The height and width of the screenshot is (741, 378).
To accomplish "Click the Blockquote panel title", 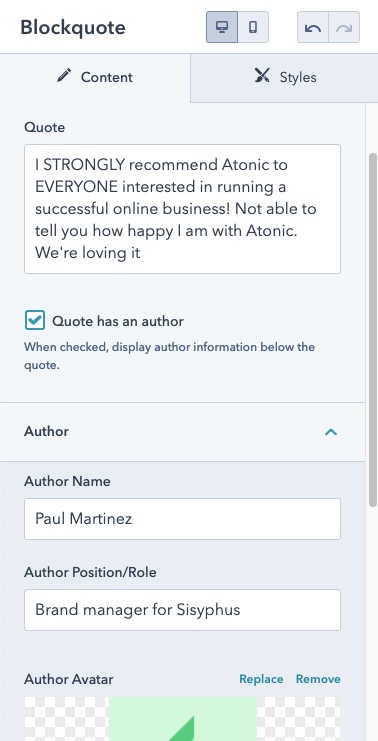I will tap(73, 27).
